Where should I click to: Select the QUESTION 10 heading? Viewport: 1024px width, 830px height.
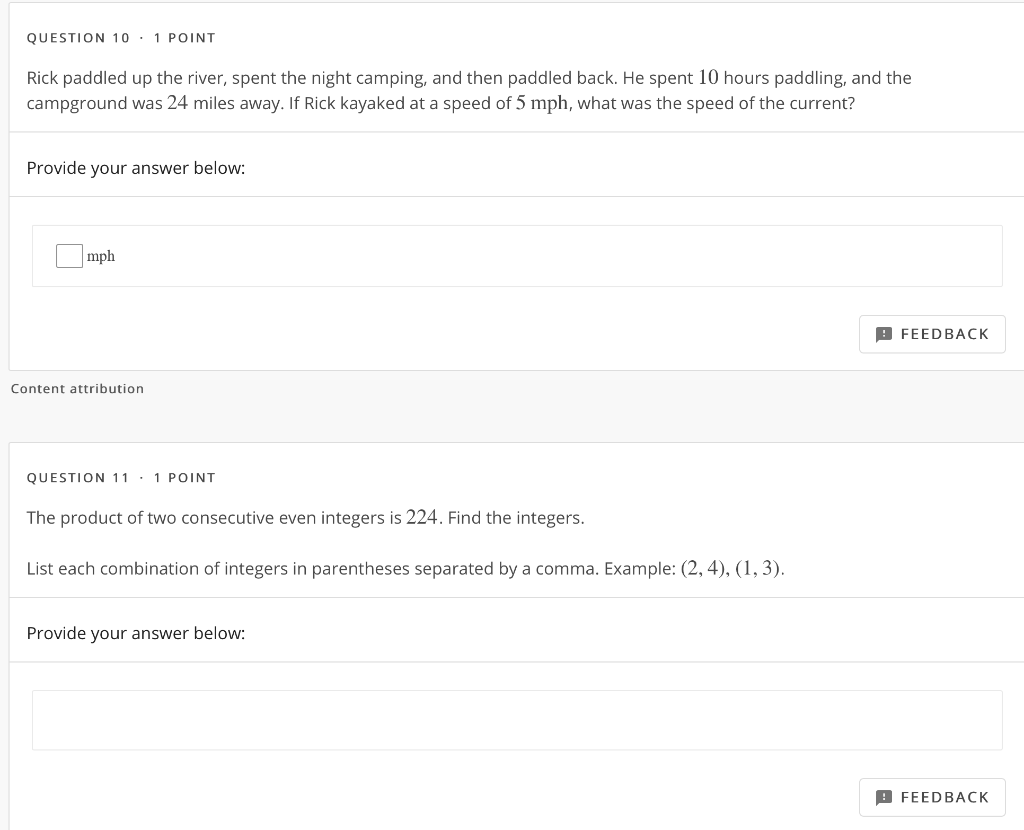[79, 38]
